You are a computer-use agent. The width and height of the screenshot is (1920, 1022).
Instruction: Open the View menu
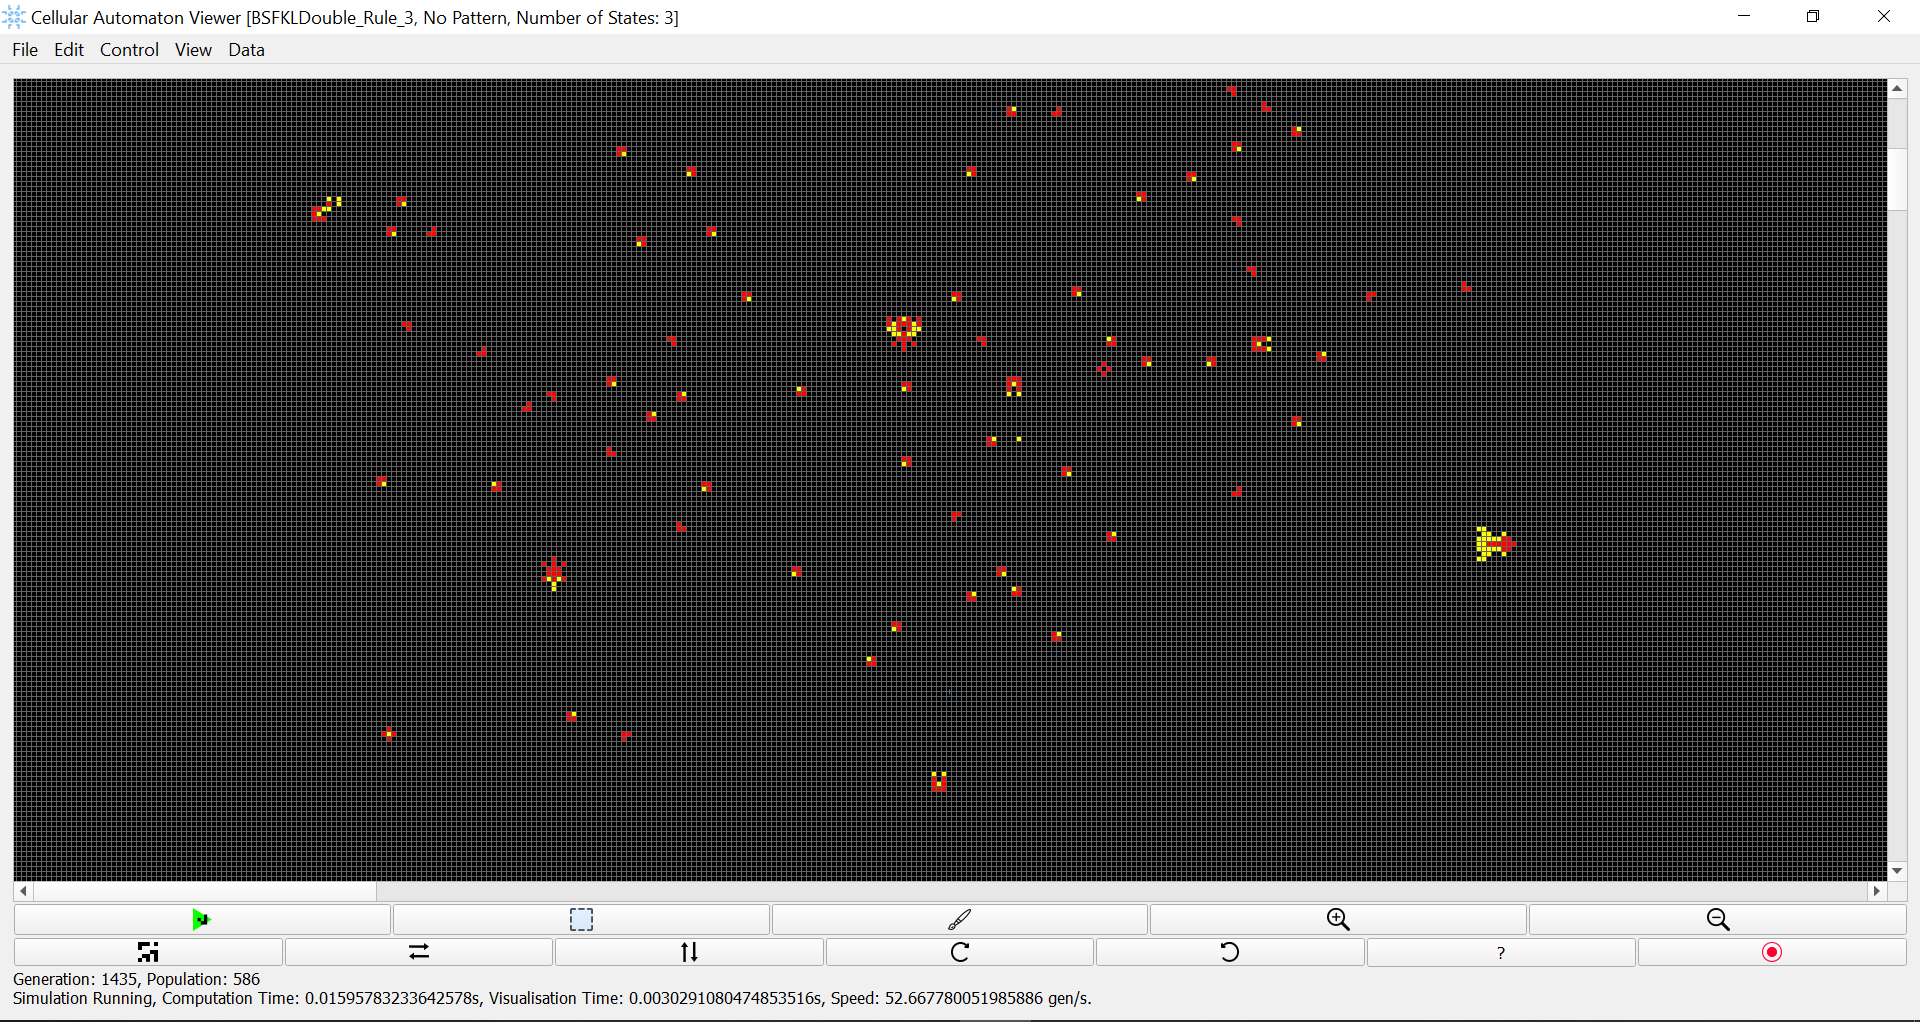(193, 50)
